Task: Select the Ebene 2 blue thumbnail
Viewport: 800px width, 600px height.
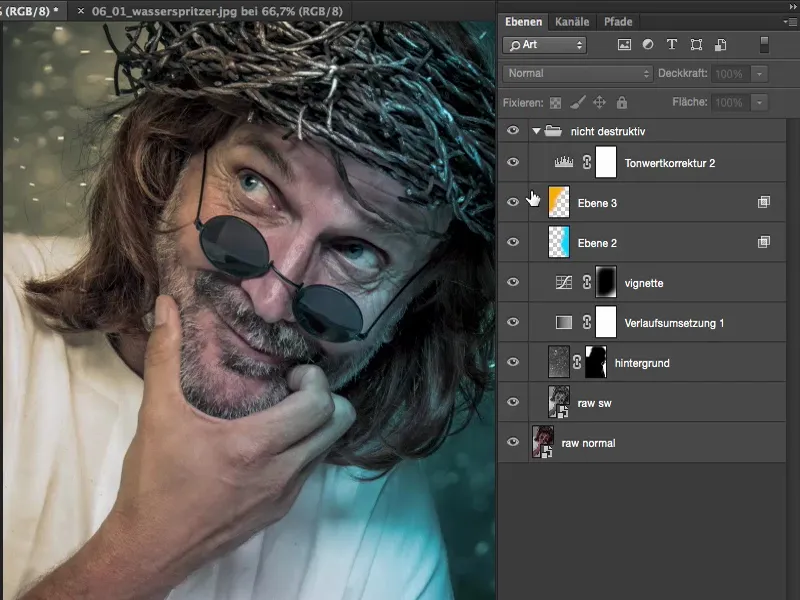Action: tap(559, 242)
